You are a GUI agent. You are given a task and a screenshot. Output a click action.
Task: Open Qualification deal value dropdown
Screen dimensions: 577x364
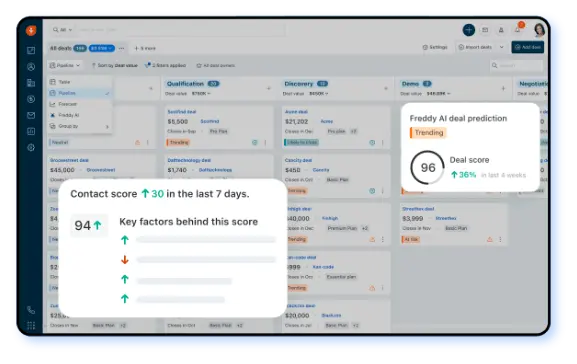pyautogui.click(x=201, y=93)
